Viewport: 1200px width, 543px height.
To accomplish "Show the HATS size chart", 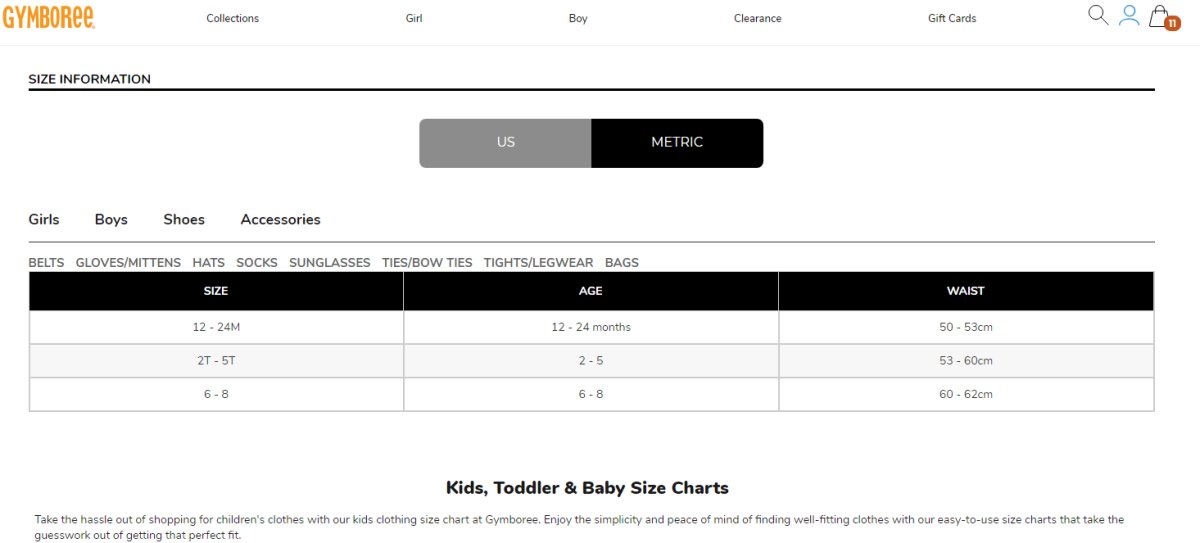I will click(209, 263).
